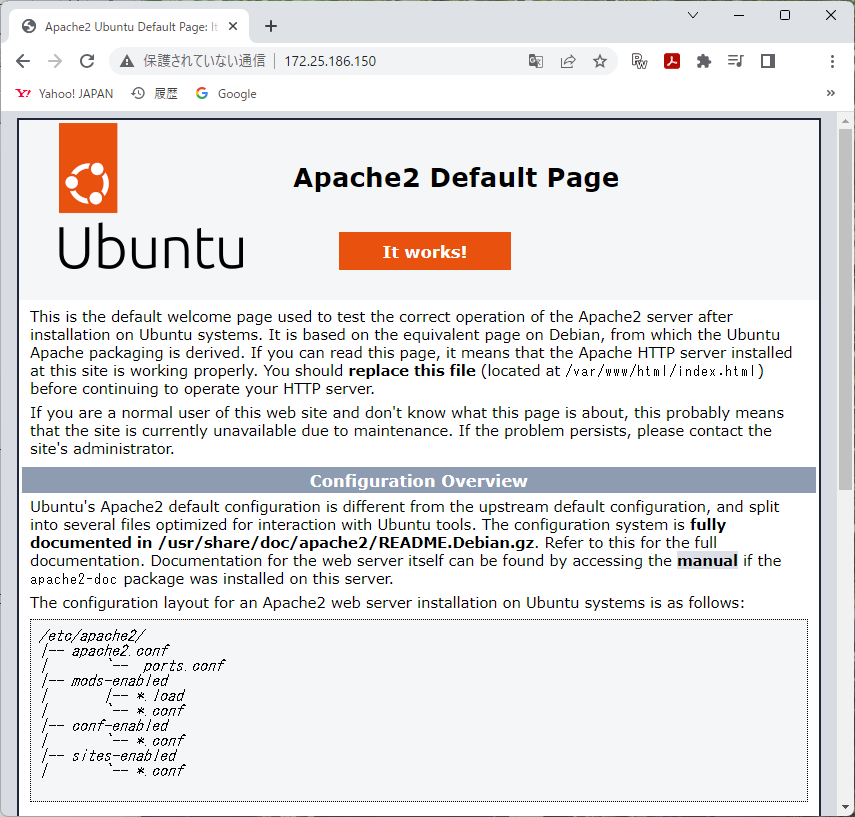Open the Yahoo! JAPAN bookmark

64,94
